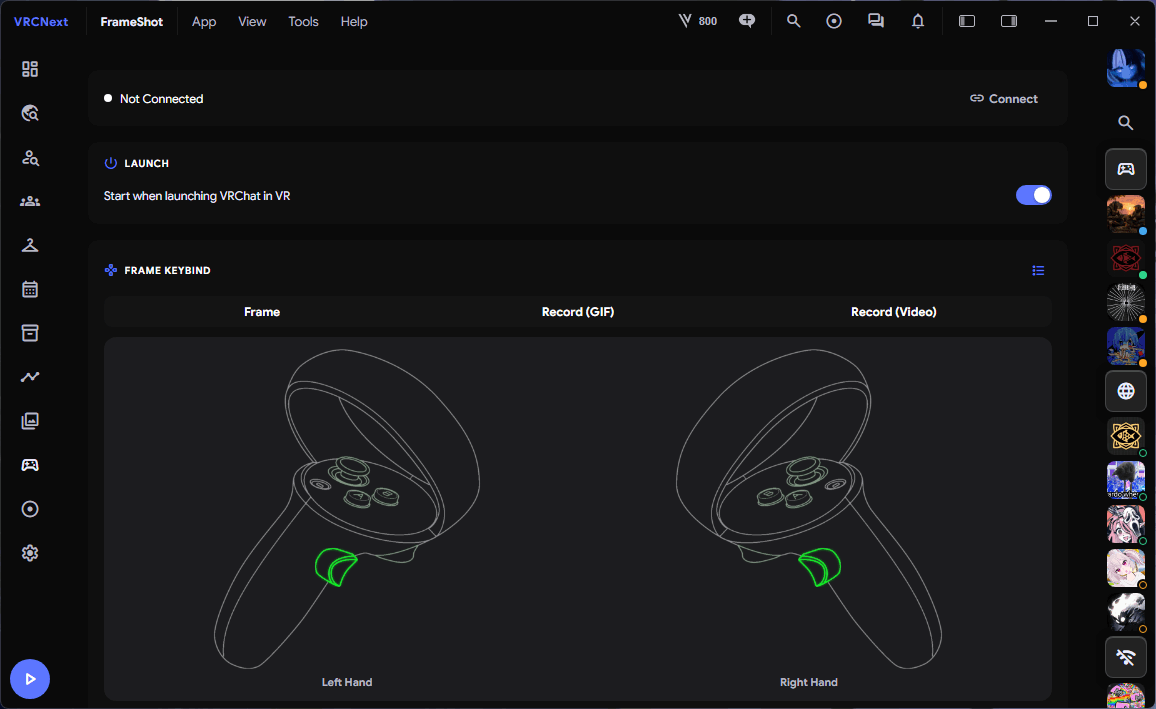Click the add chat bubble icon in title bar
Image resolution: width=1156 pixels, height=709 pixels.
click(747, 21)
